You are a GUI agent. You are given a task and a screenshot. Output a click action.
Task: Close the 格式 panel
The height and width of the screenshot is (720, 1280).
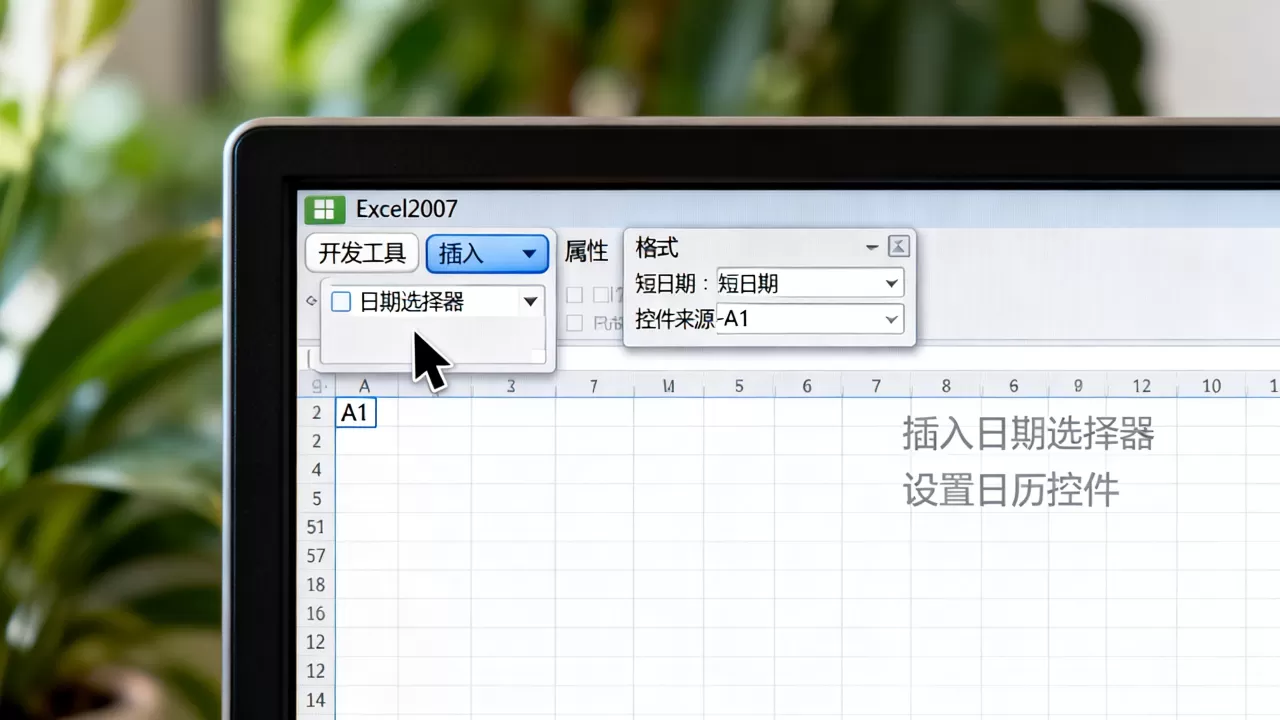pyautogui.click(x=898, y=247)
